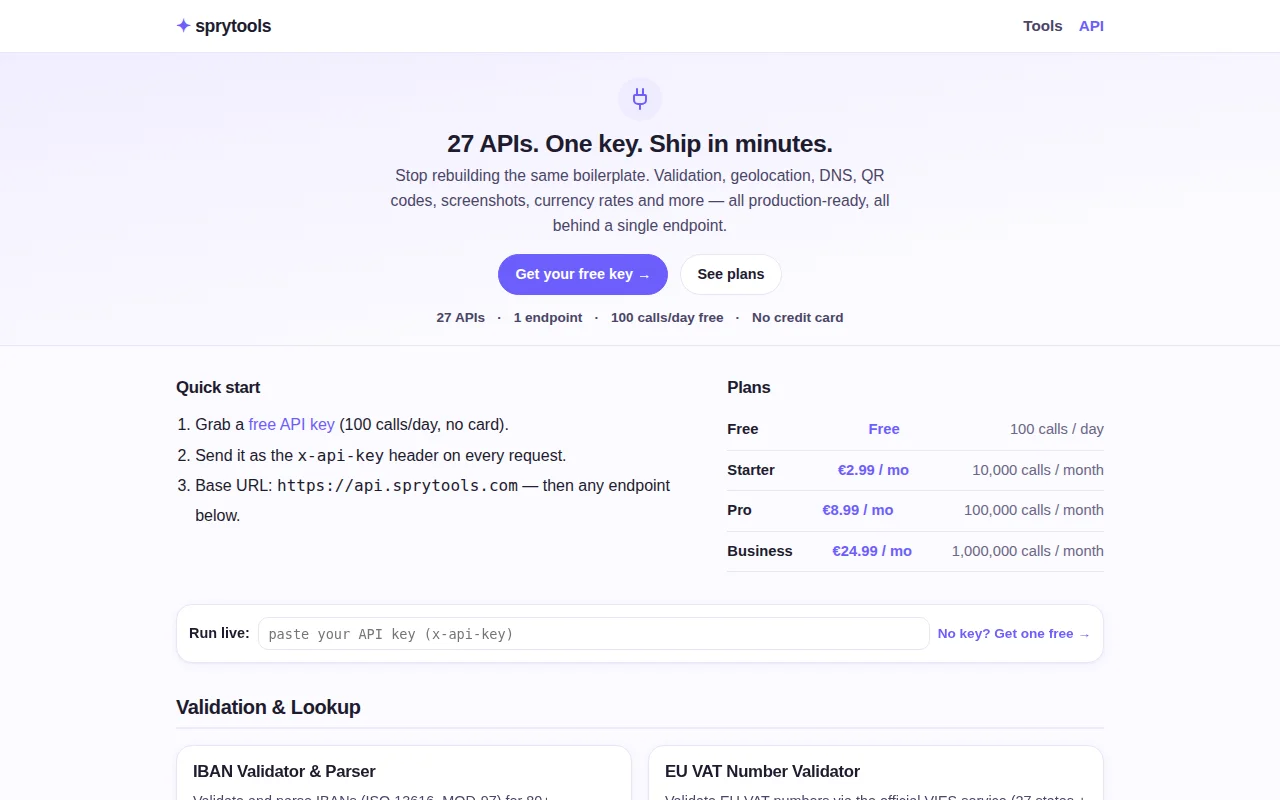Click the sprytools logo star icon

183,26
